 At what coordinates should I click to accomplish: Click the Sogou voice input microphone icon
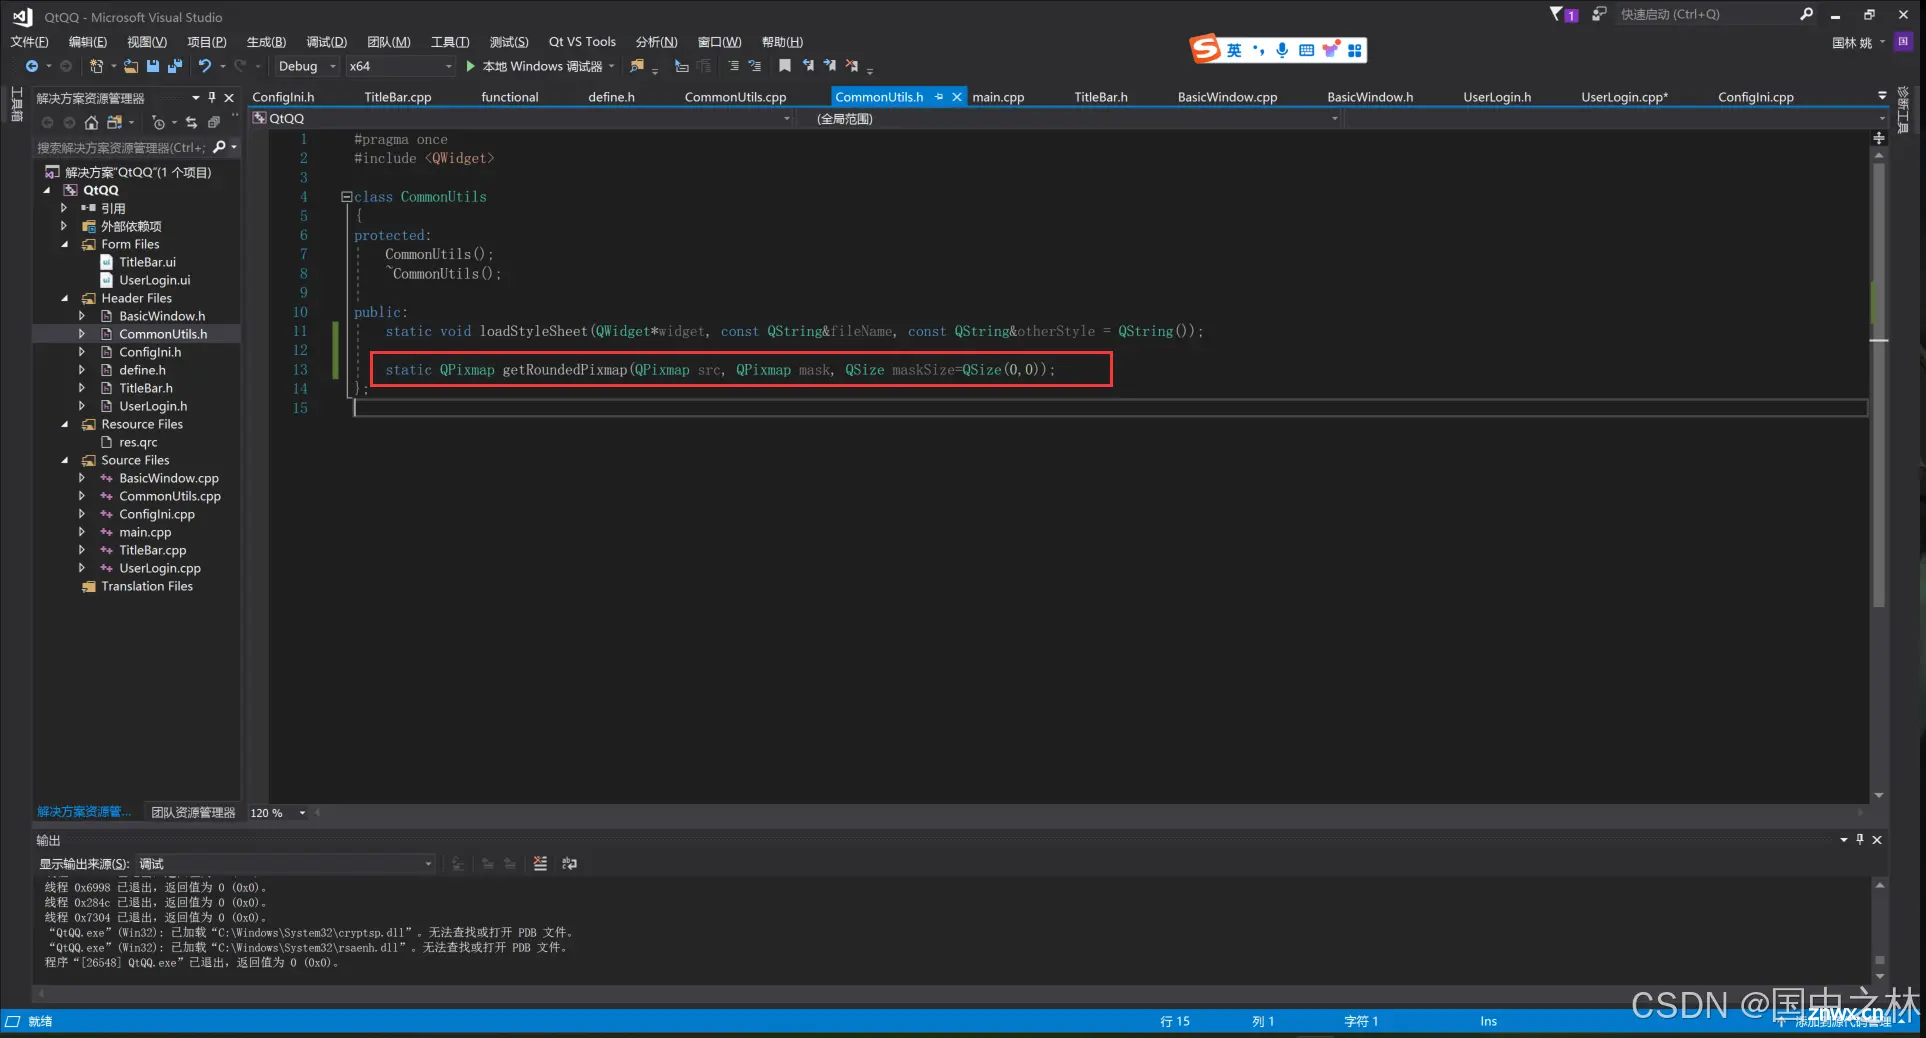tap(1282, 50)
